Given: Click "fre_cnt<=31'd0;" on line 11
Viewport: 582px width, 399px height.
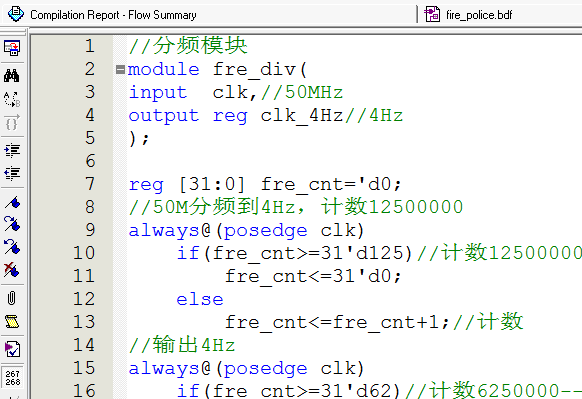Looking at the screenshot, I should 313,276.
